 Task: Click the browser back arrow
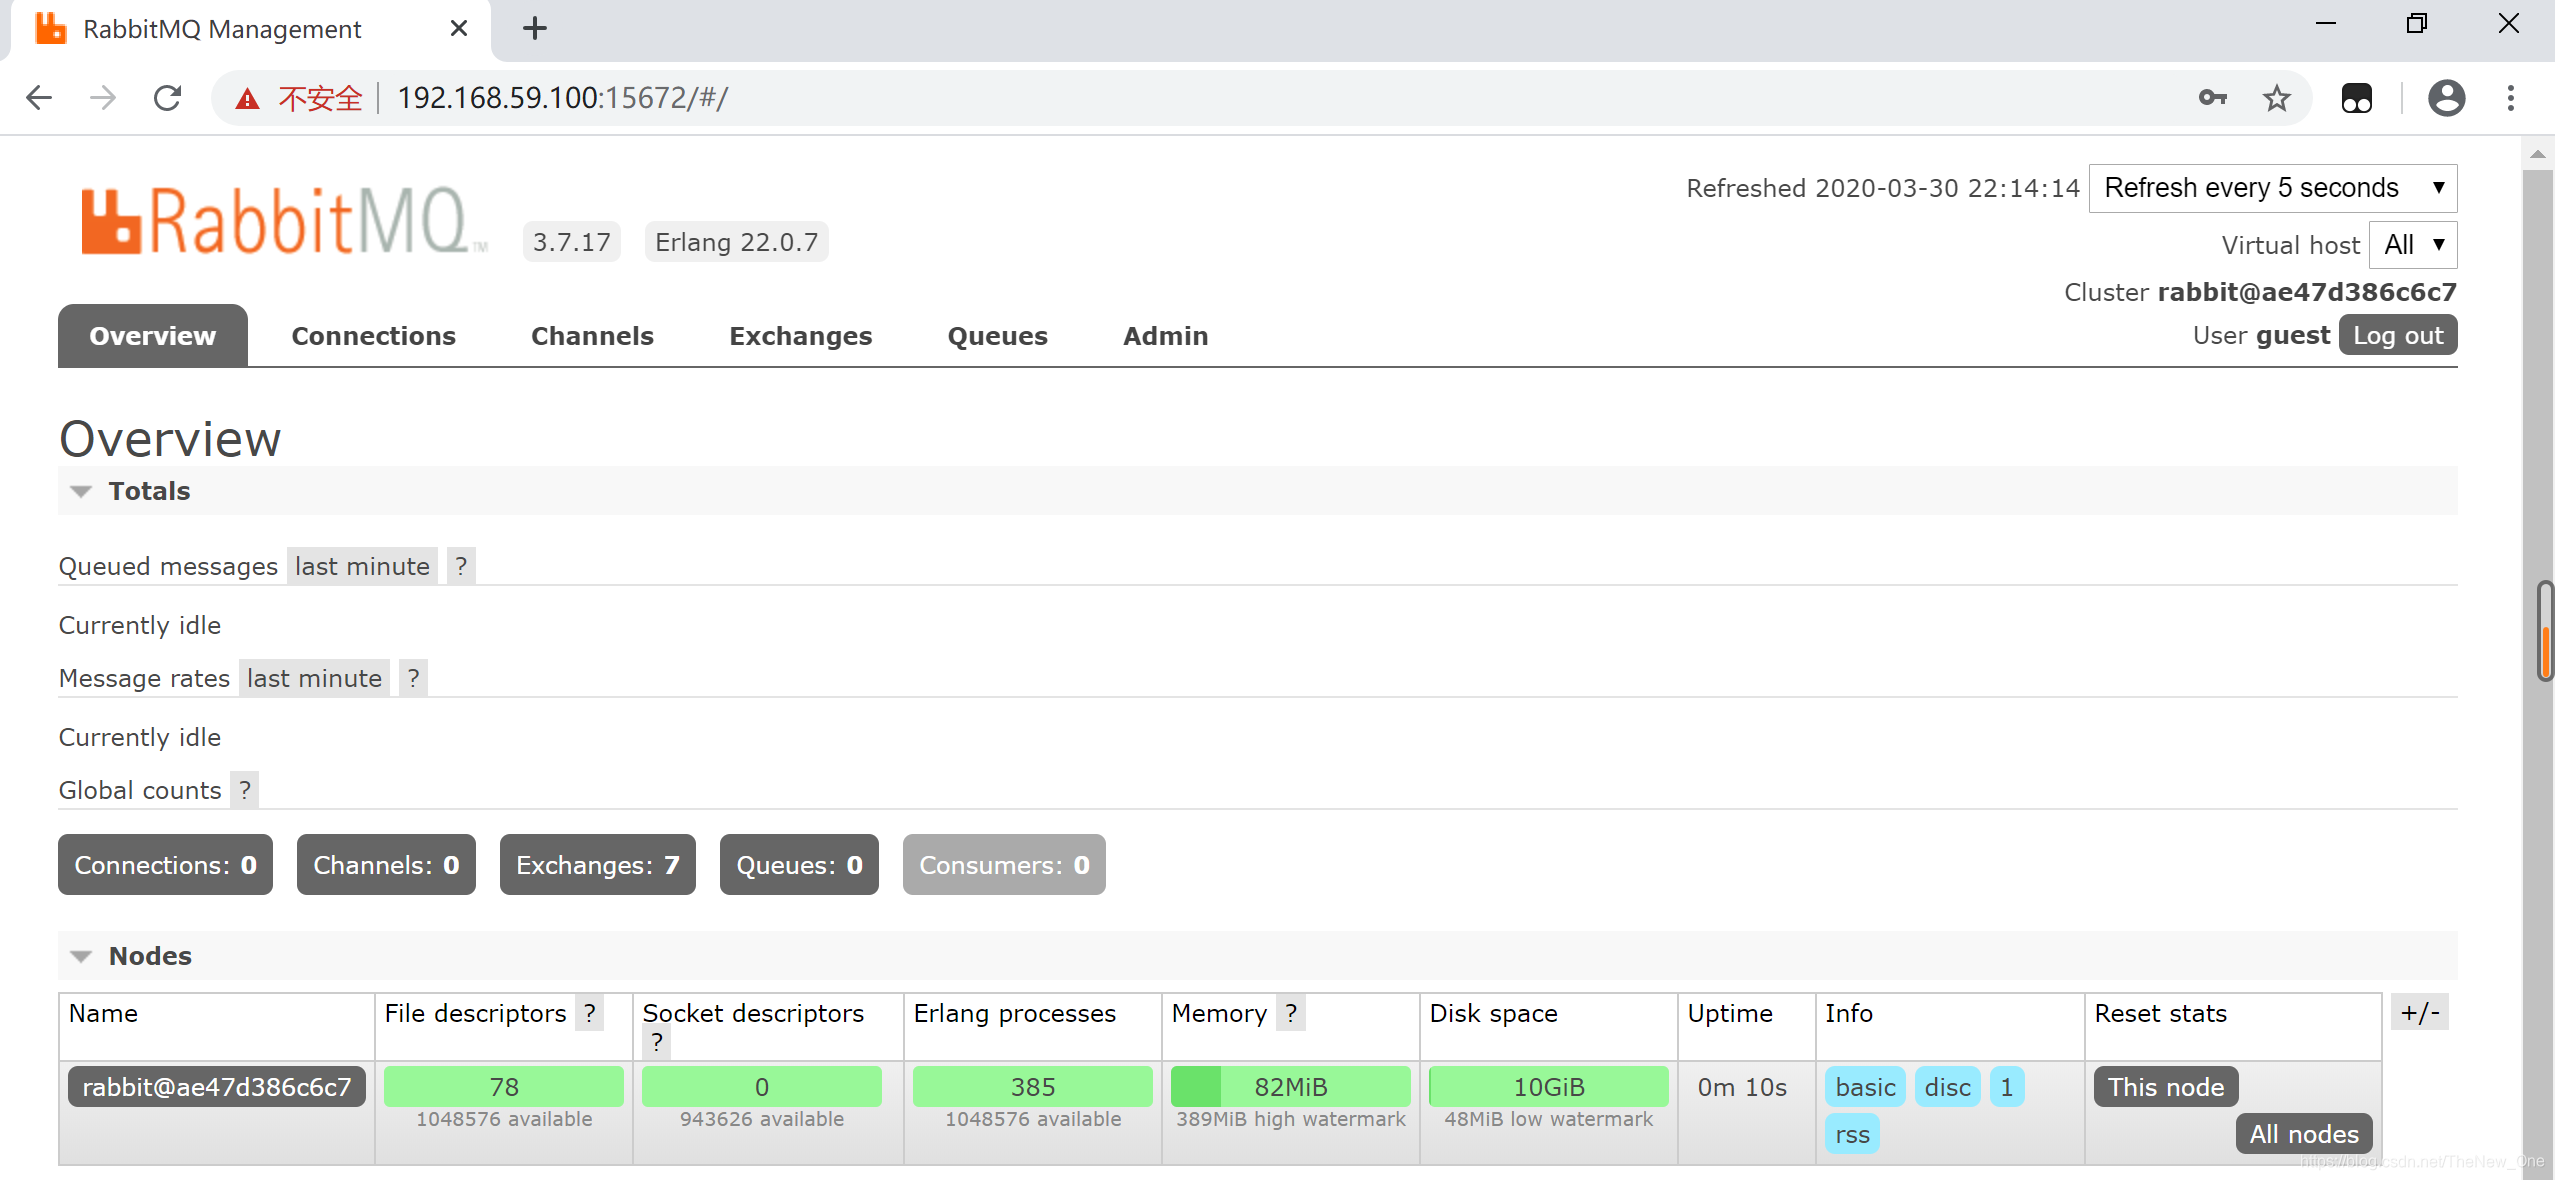[x=39, y=98]
